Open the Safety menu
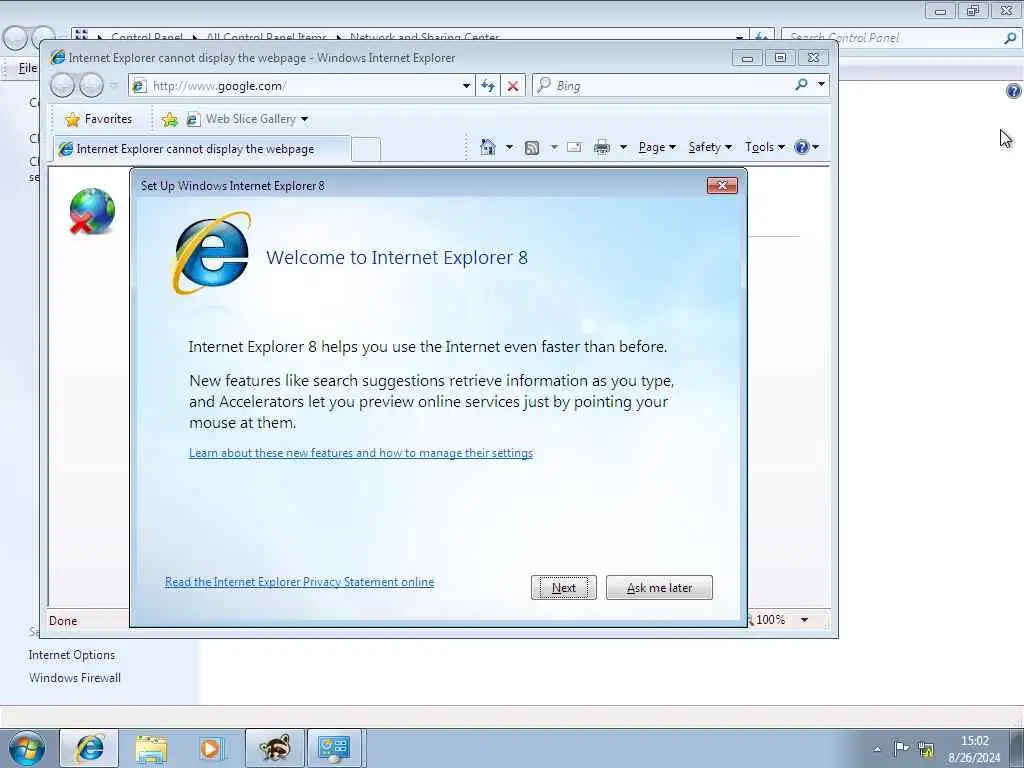This screenshot has width=1024, height=768. pyautogui.click(x=710, y=147)
